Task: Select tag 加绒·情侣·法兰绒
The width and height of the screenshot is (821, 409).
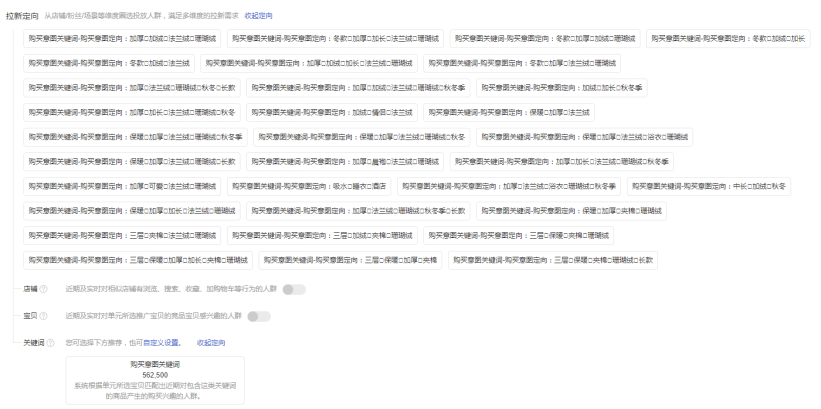Action: (x=332, y=113)
